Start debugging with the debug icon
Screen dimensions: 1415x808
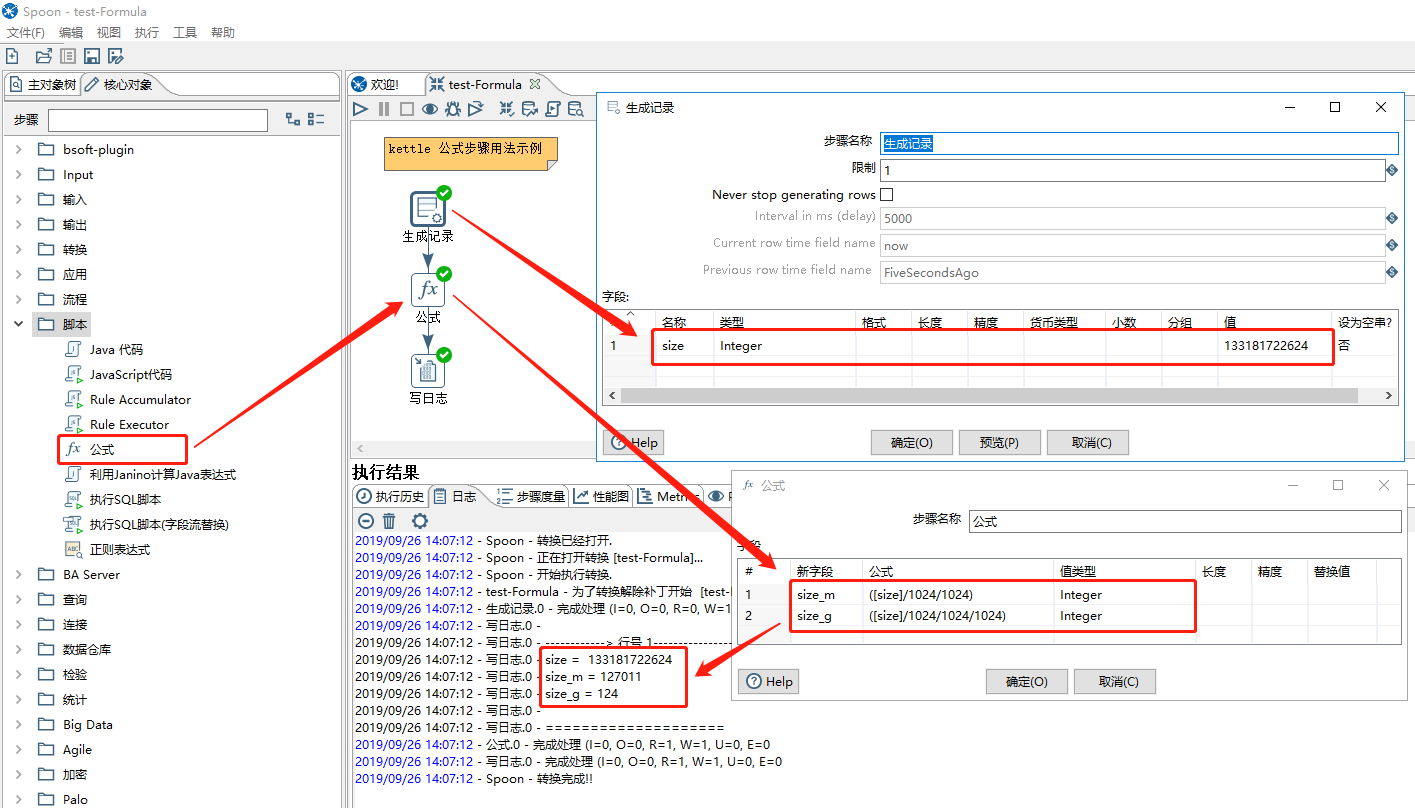453,110
